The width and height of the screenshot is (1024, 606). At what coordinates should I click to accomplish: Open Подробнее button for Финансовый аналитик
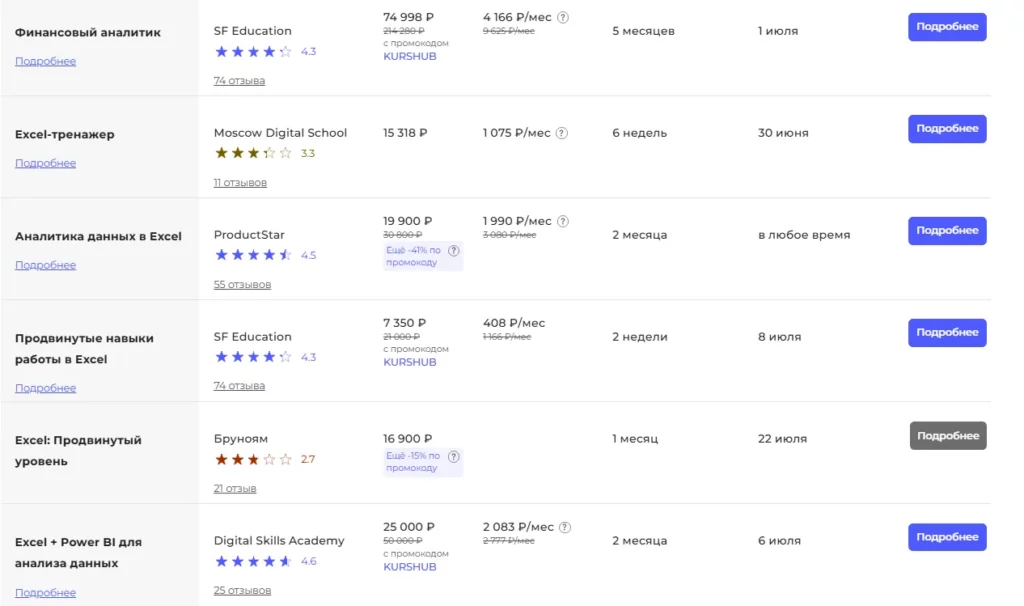(947, 27)
